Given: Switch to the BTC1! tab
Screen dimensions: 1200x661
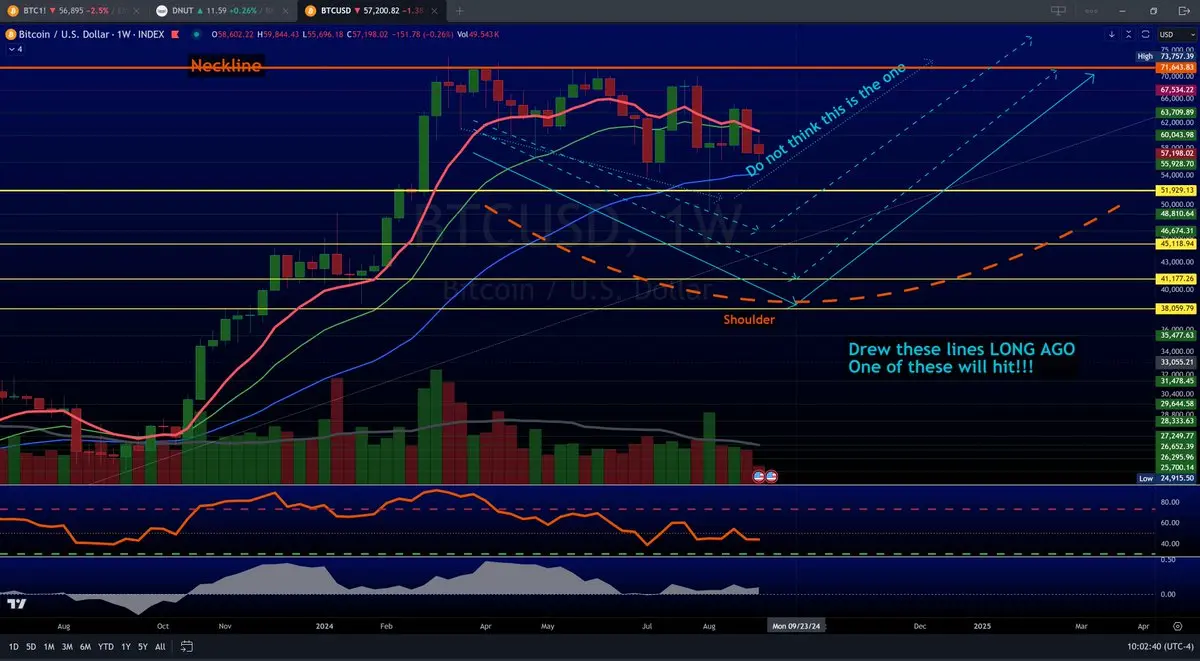Looking at the screenshot, I should click(x=73, y=11).
